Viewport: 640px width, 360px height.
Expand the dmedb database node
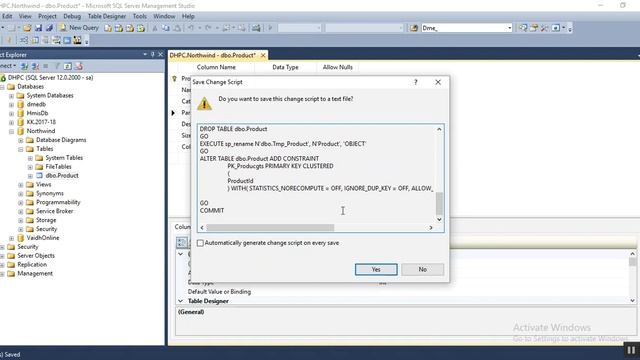pos(11,104)
